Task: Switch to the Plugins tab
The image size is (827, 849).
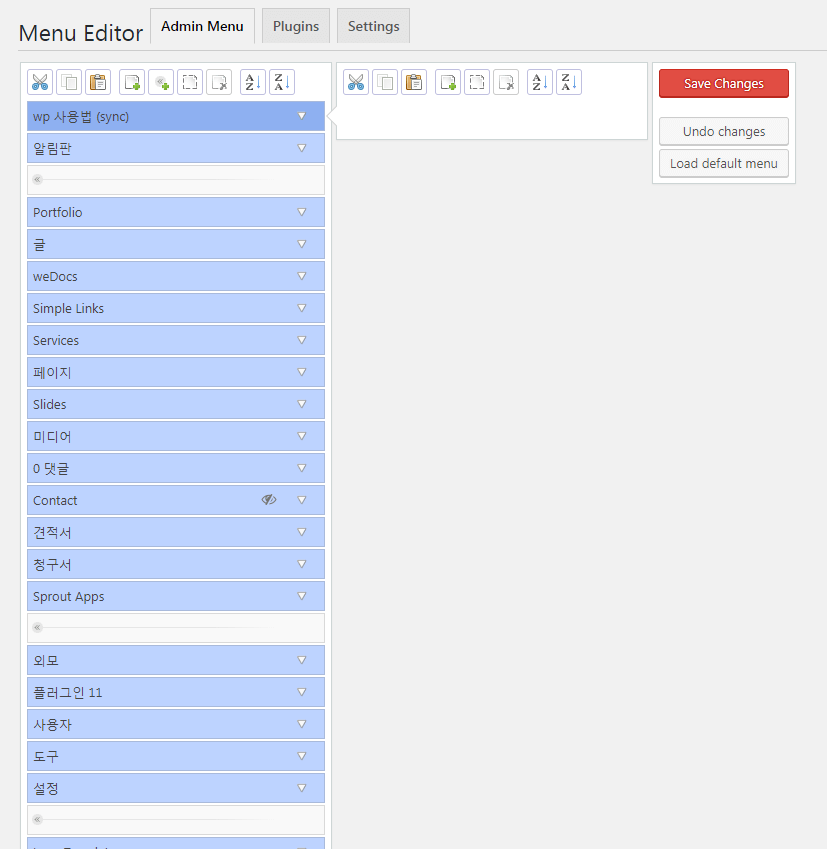Action: coord(296,26)
